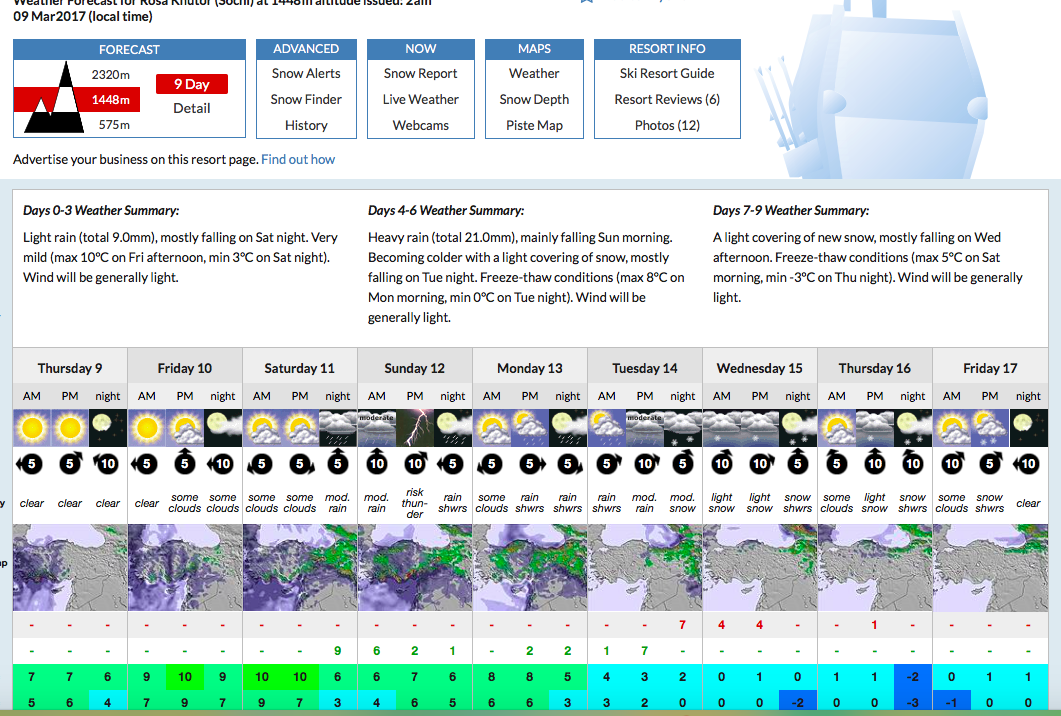Viewport: 1061px width, 716px height.
Task: Open the Piste Map
Action: coord(534,125)
